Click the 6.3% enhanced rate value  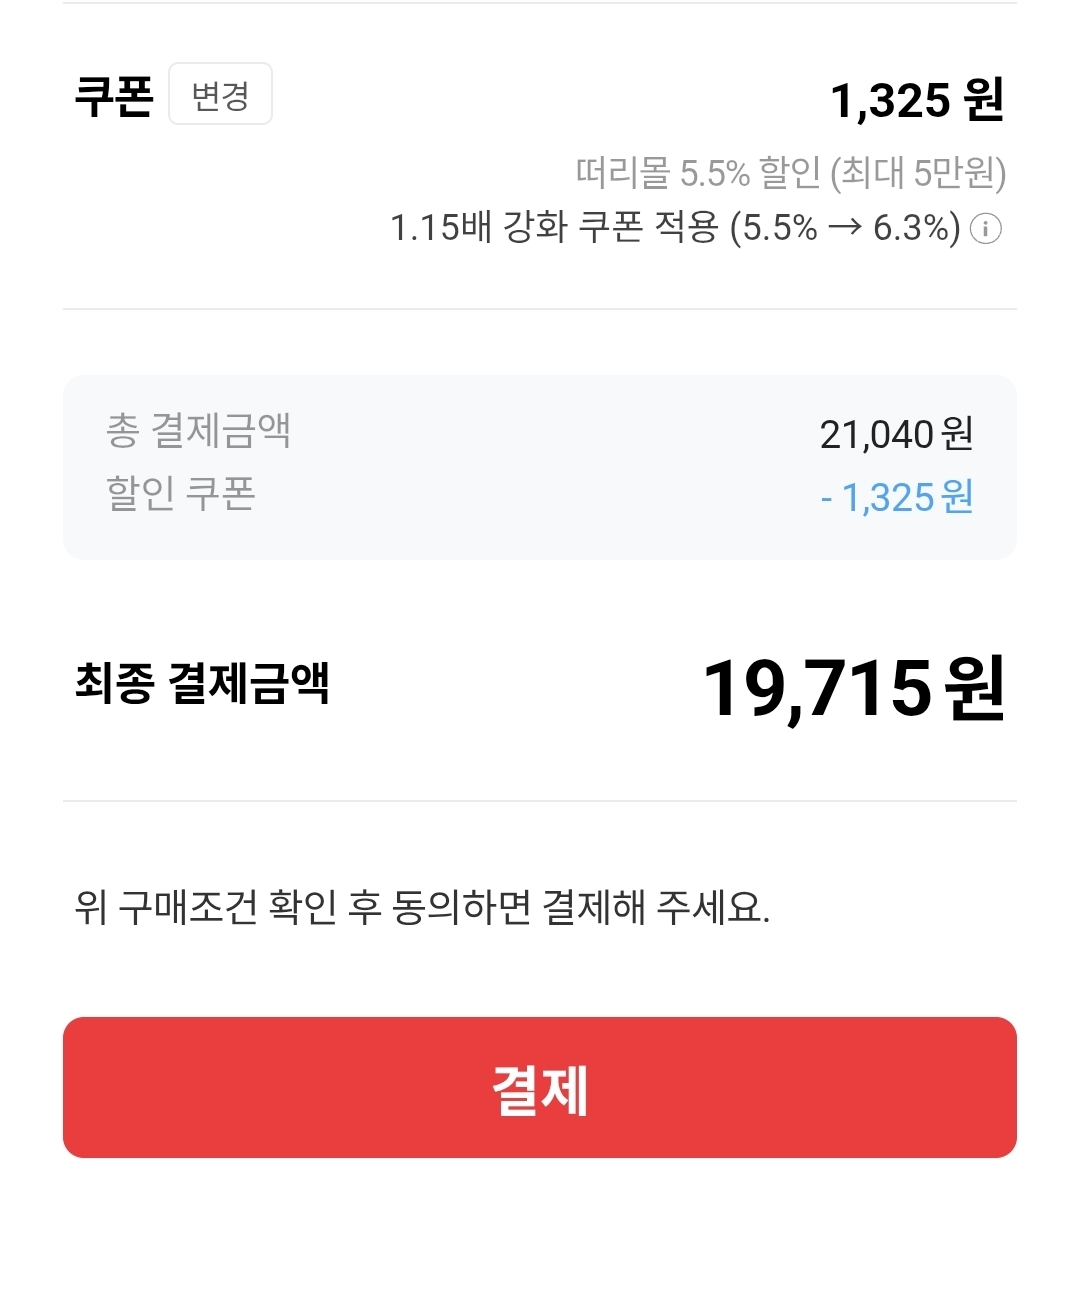(x=910, y=228)
